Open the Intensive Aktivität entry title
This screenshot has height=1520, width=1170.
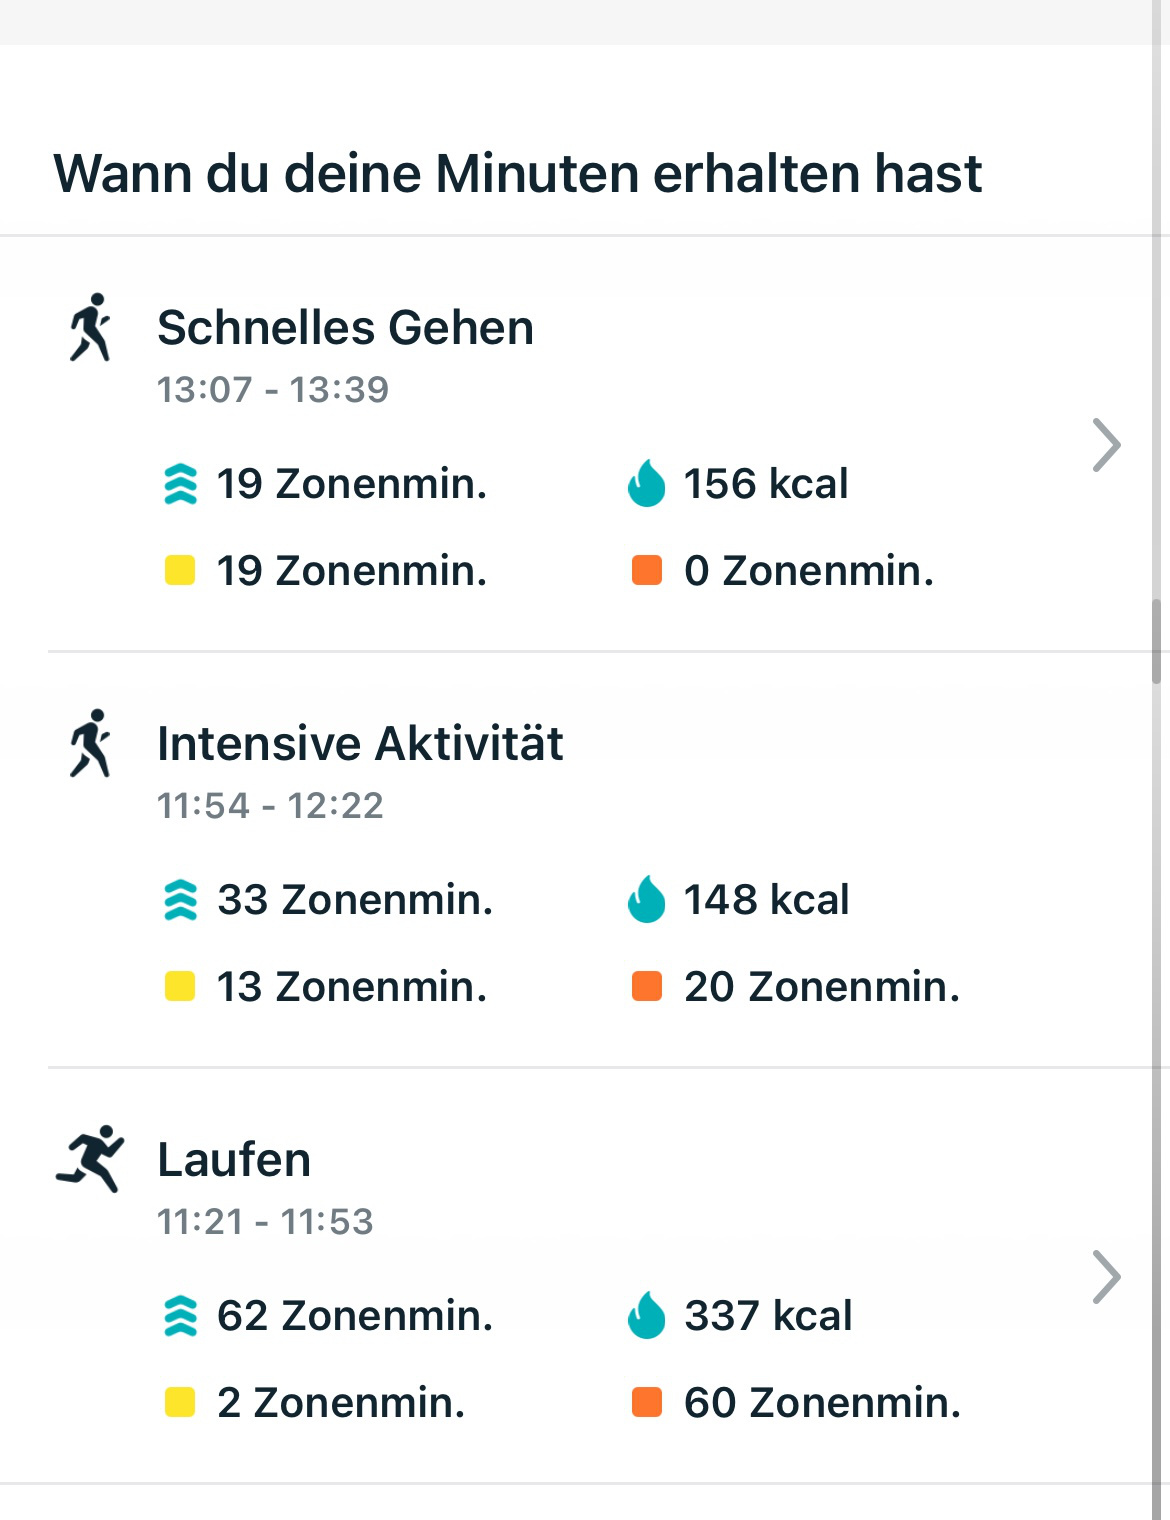tap(360, 744)
